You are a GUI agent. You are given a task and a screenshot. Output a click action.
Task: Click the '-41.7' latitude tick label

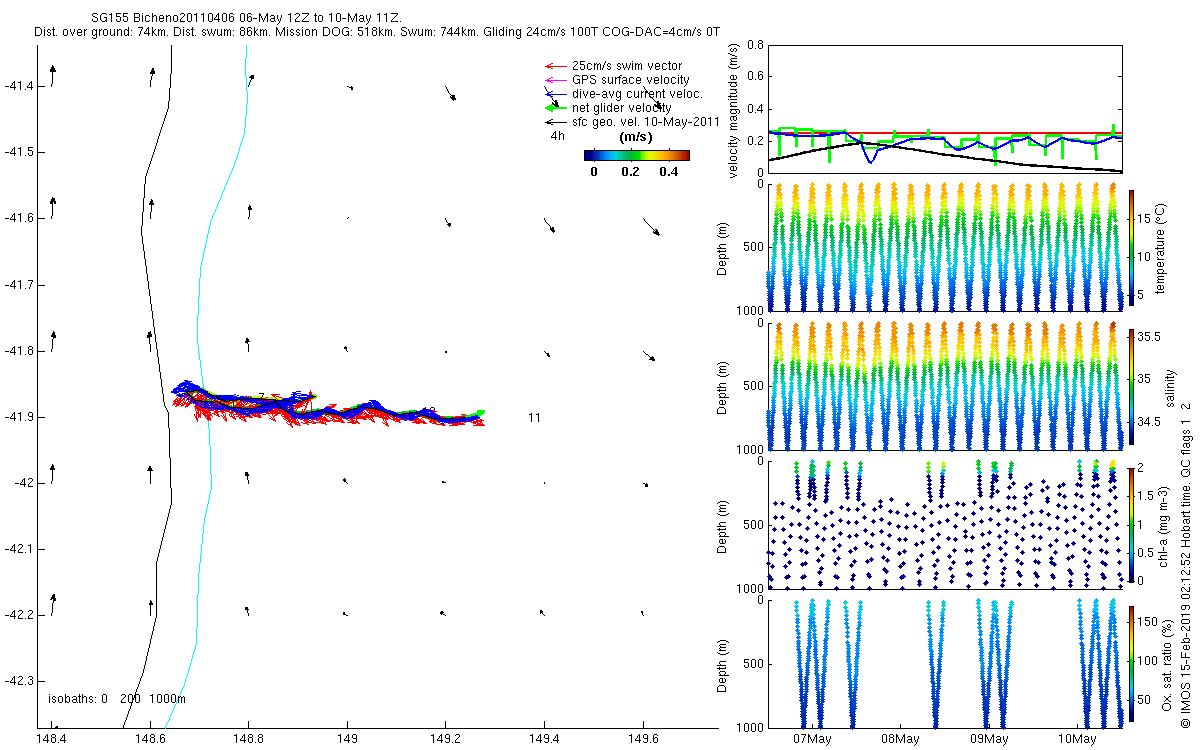click(20, 285)
